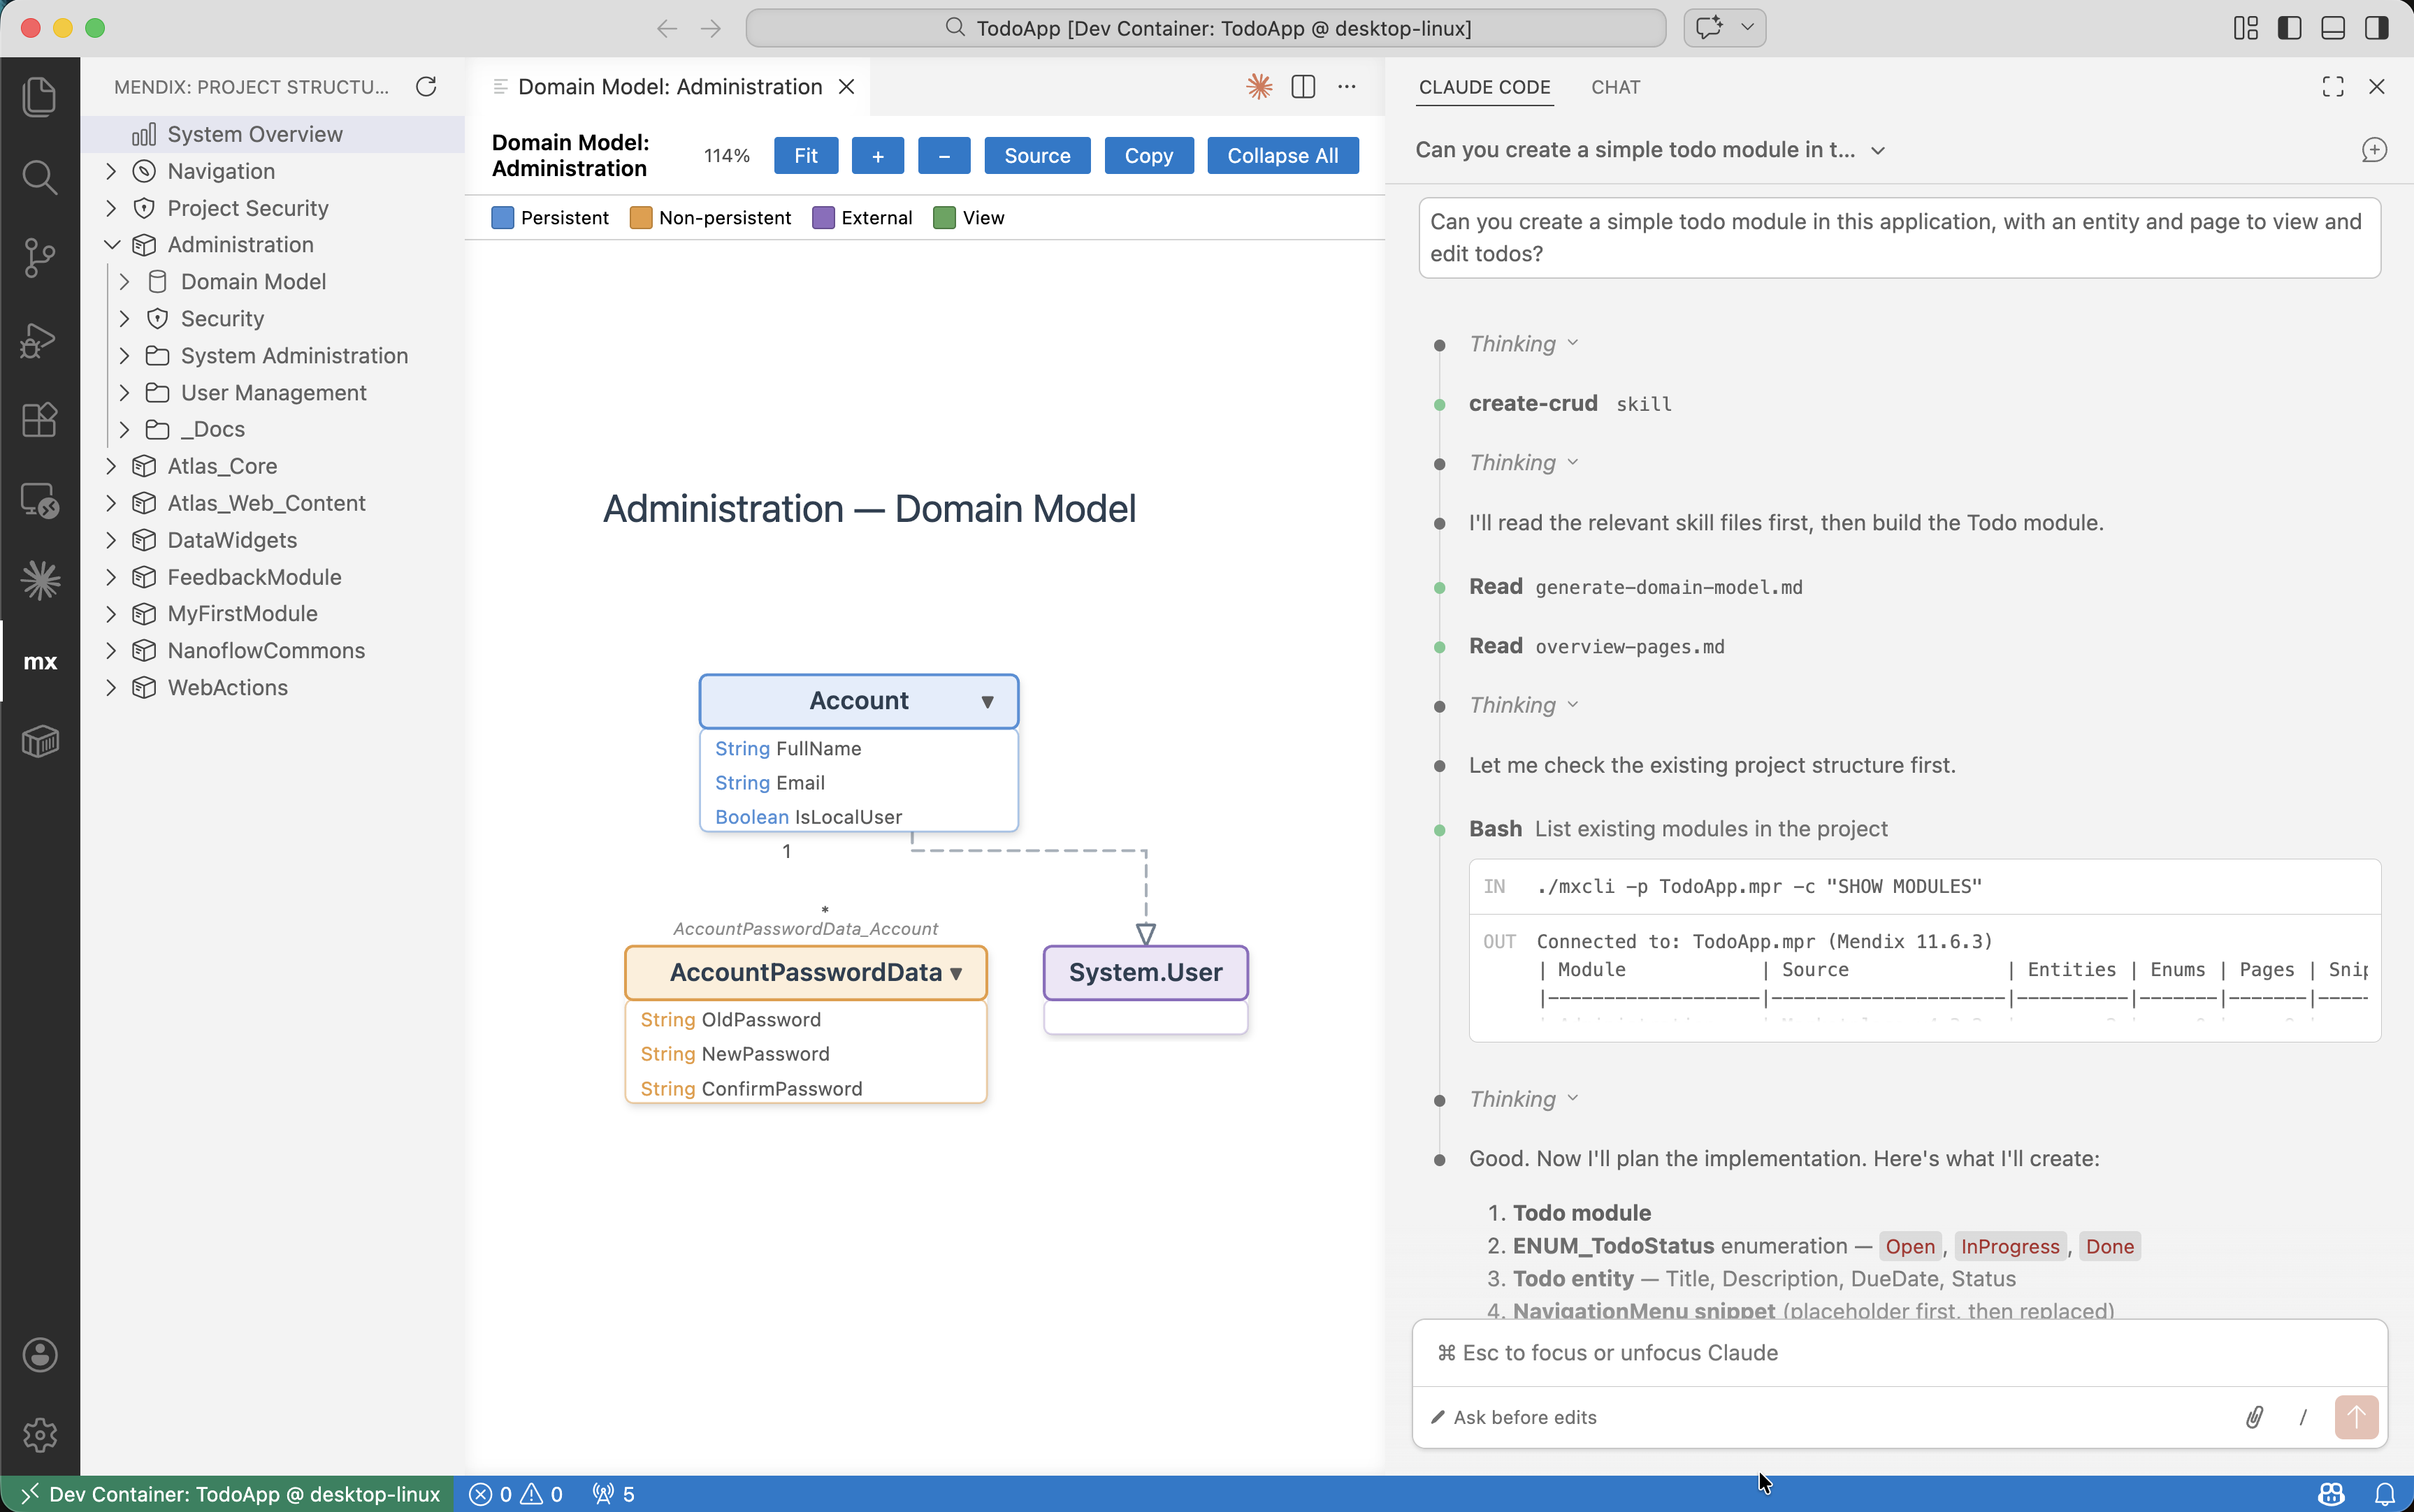
Task: Click the Claude spark icon in editor toolbar
Action: 1259,87
